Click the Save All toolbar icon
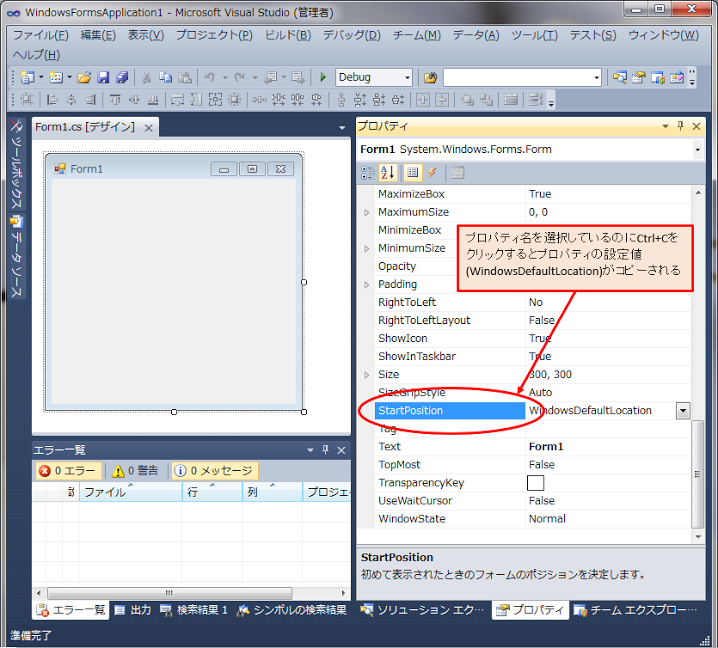The width and height of the screenshot is (718, 648). [122, 77]
